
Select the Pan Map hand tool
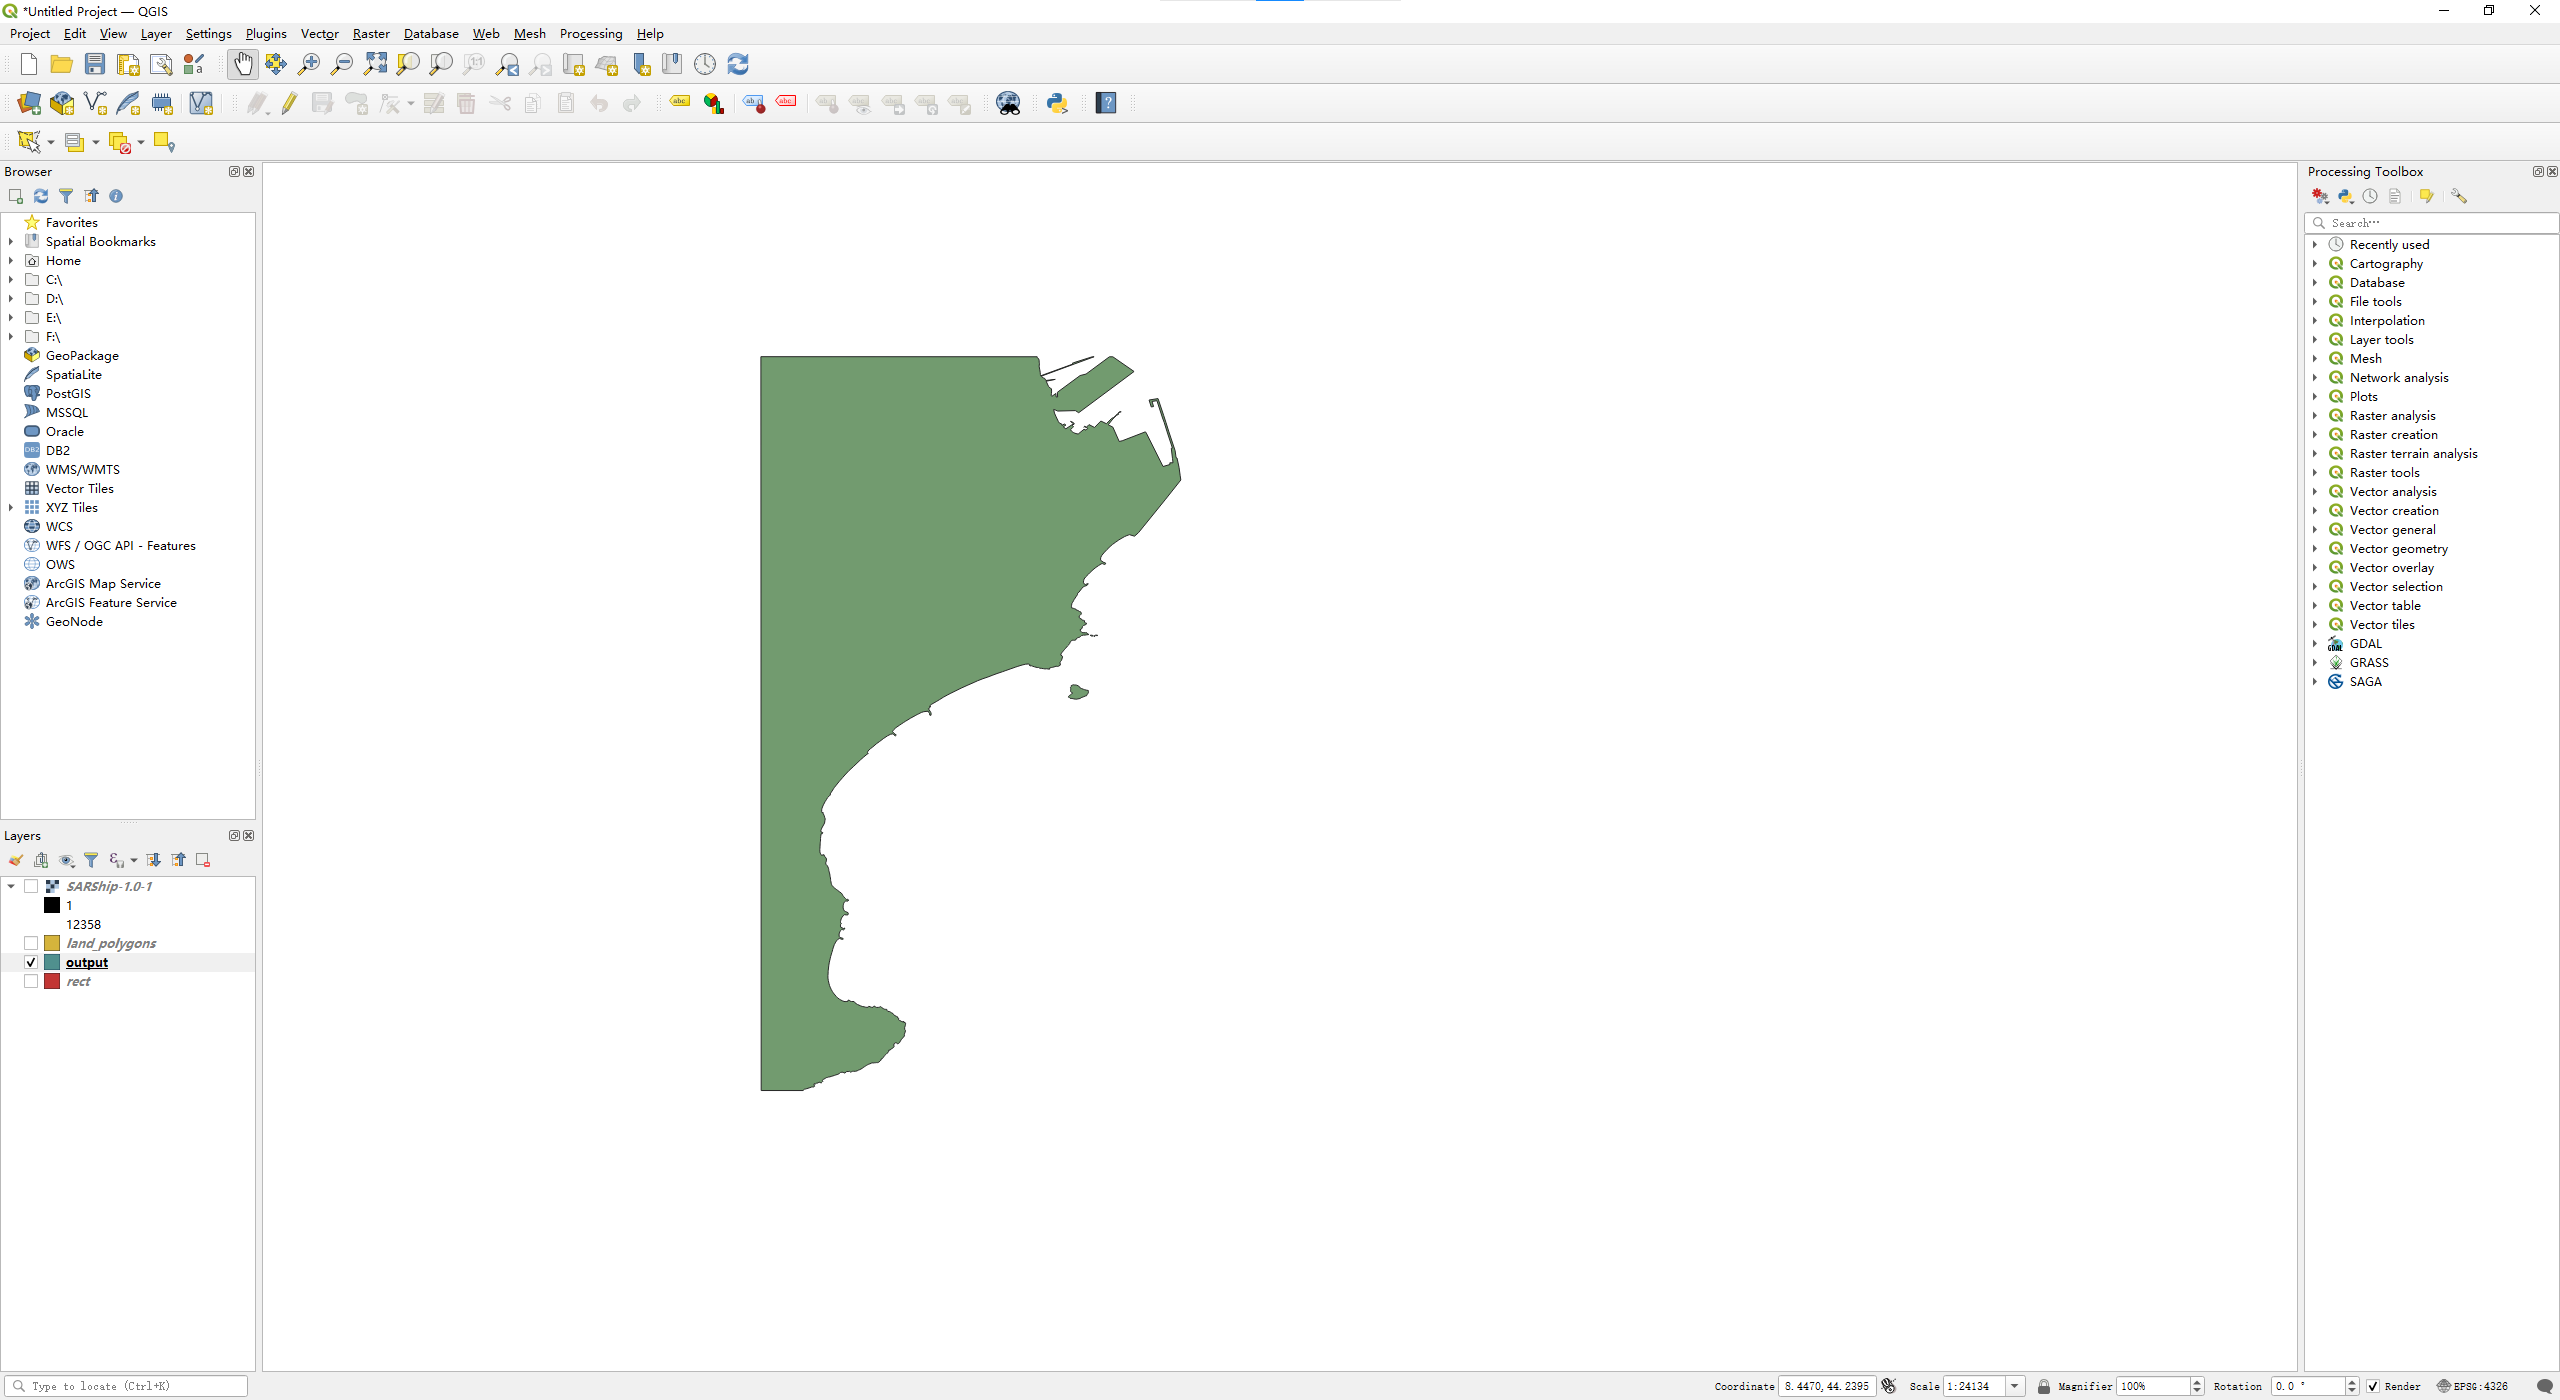click(x=242, y=65)
